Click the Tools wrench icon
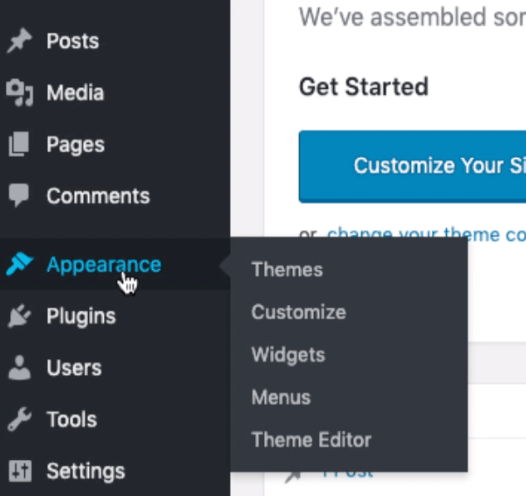The height and width of the screenshot is (496, 526). tap(19, 419)
